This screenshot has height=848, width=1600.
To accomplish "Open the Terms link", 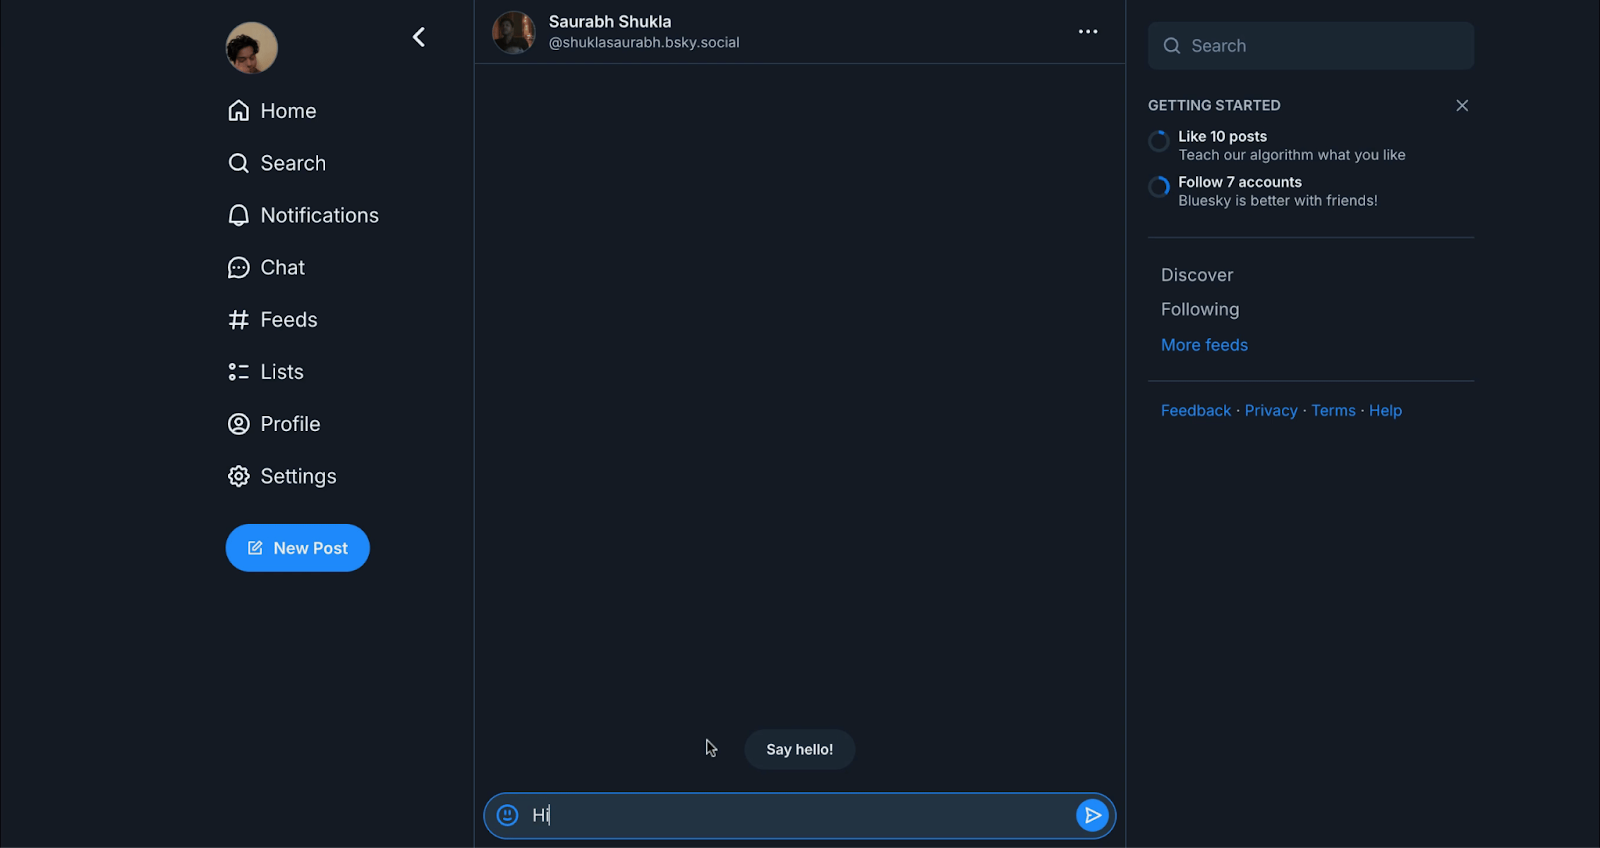I will click(x=1334, y=411).
